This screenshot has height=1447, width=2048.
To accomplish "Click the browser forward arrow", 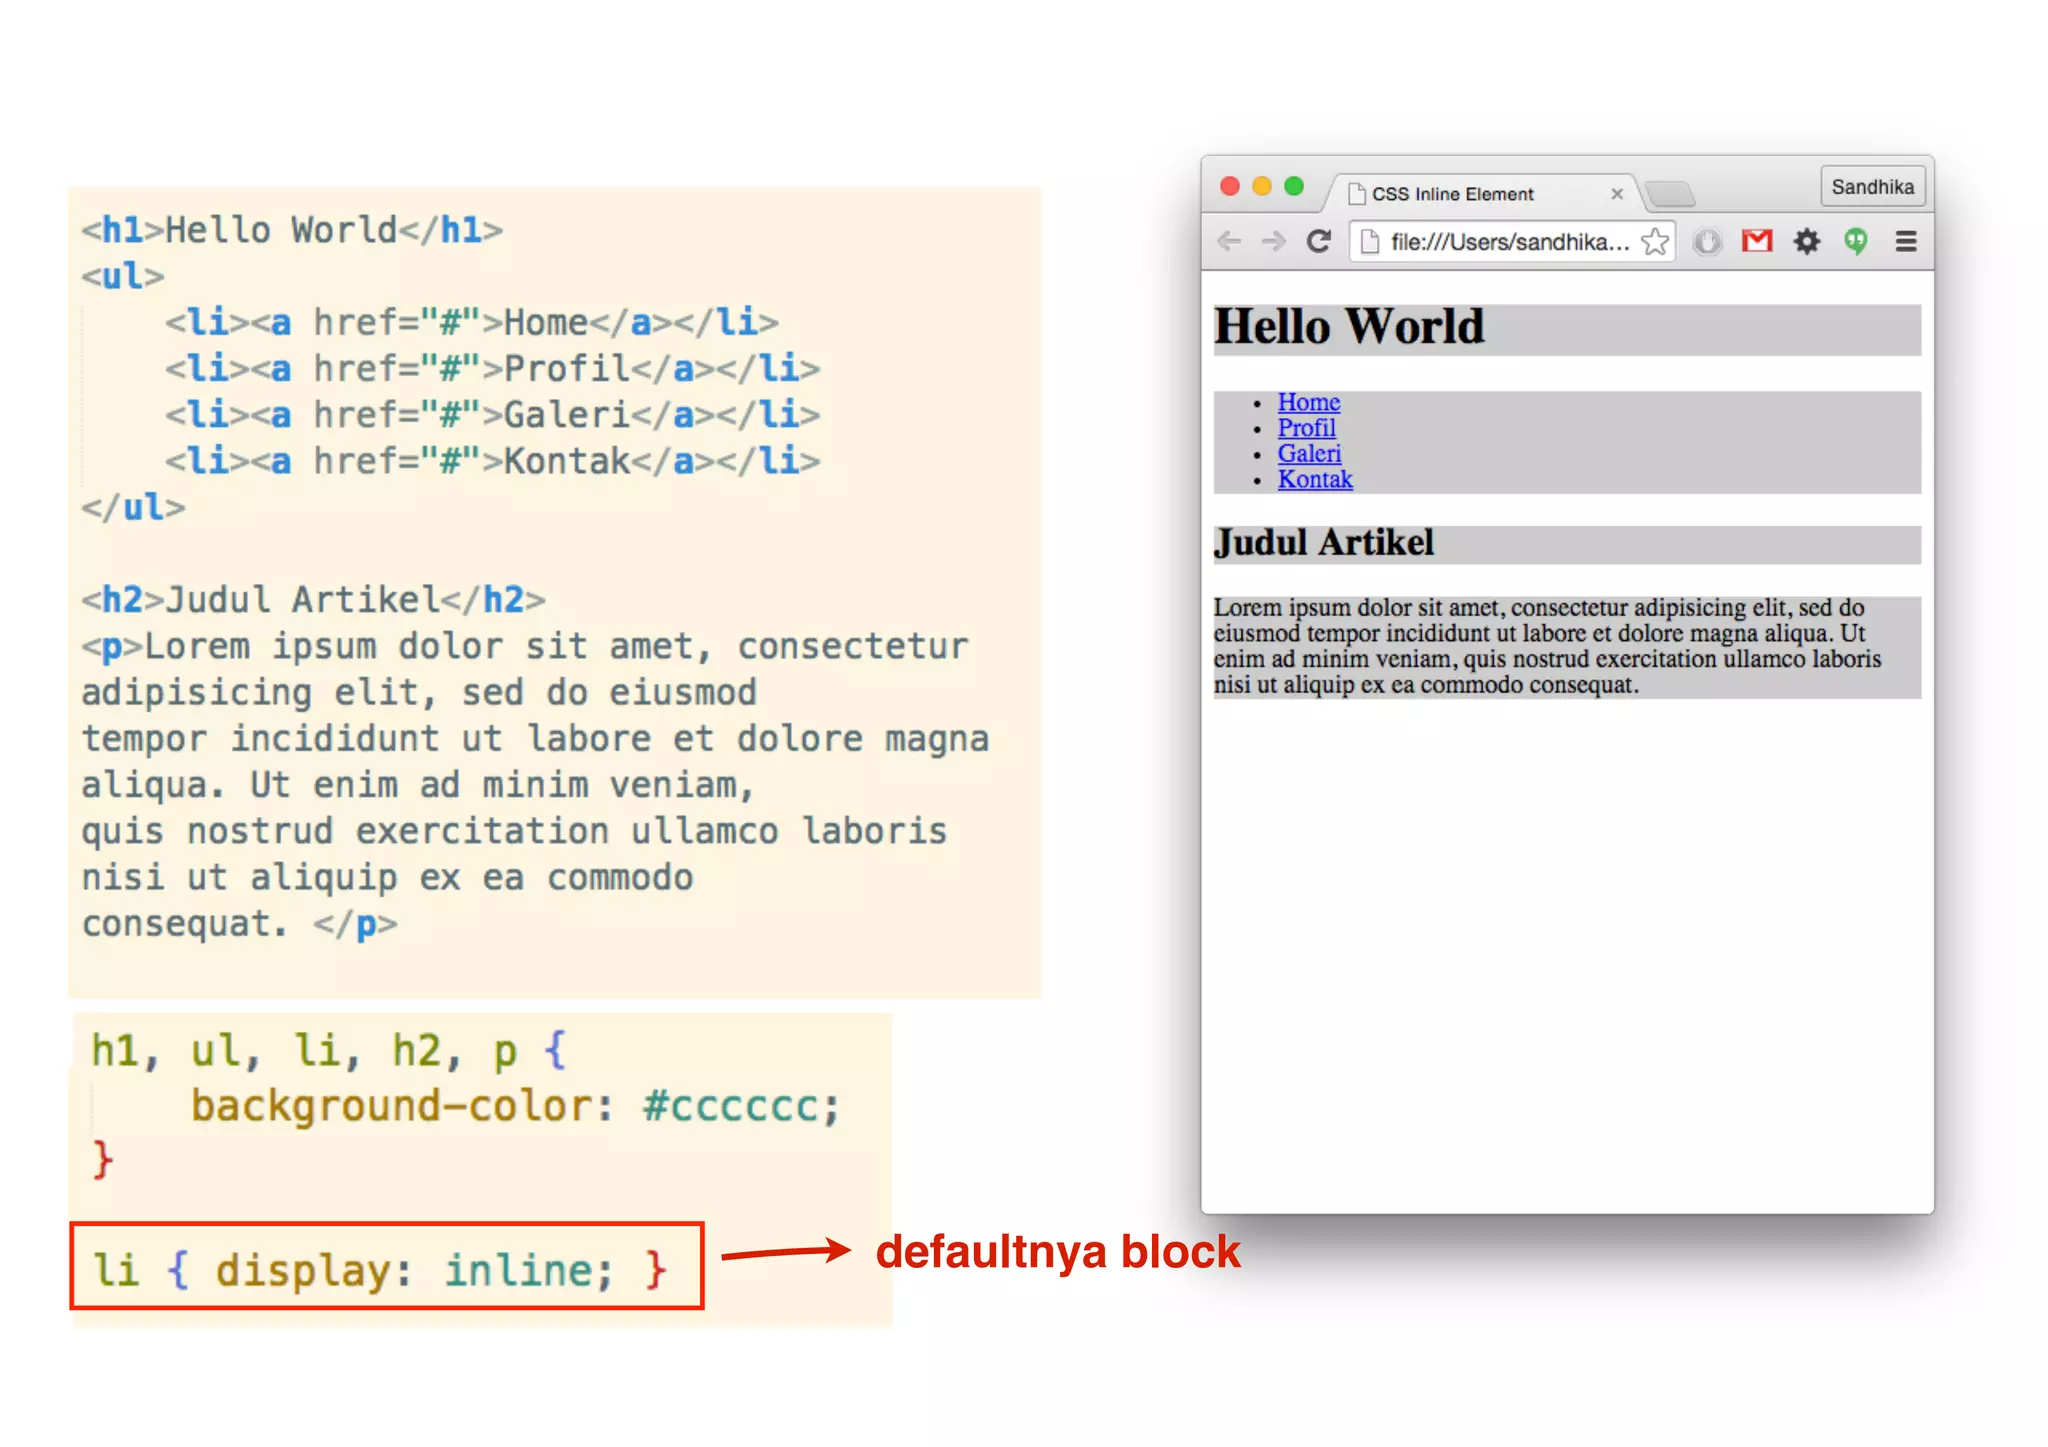I will point(1273,241).
